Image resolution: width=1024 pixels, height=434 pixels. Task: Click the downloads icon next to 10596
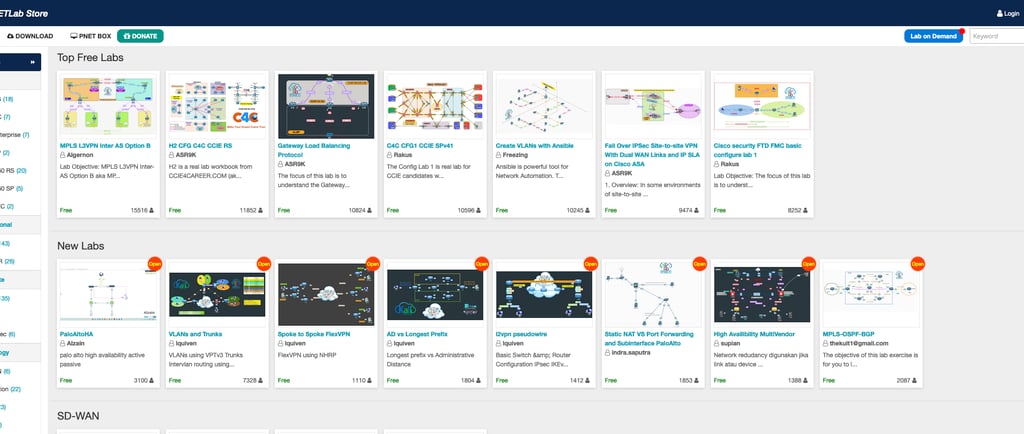(x=479, y=210)
